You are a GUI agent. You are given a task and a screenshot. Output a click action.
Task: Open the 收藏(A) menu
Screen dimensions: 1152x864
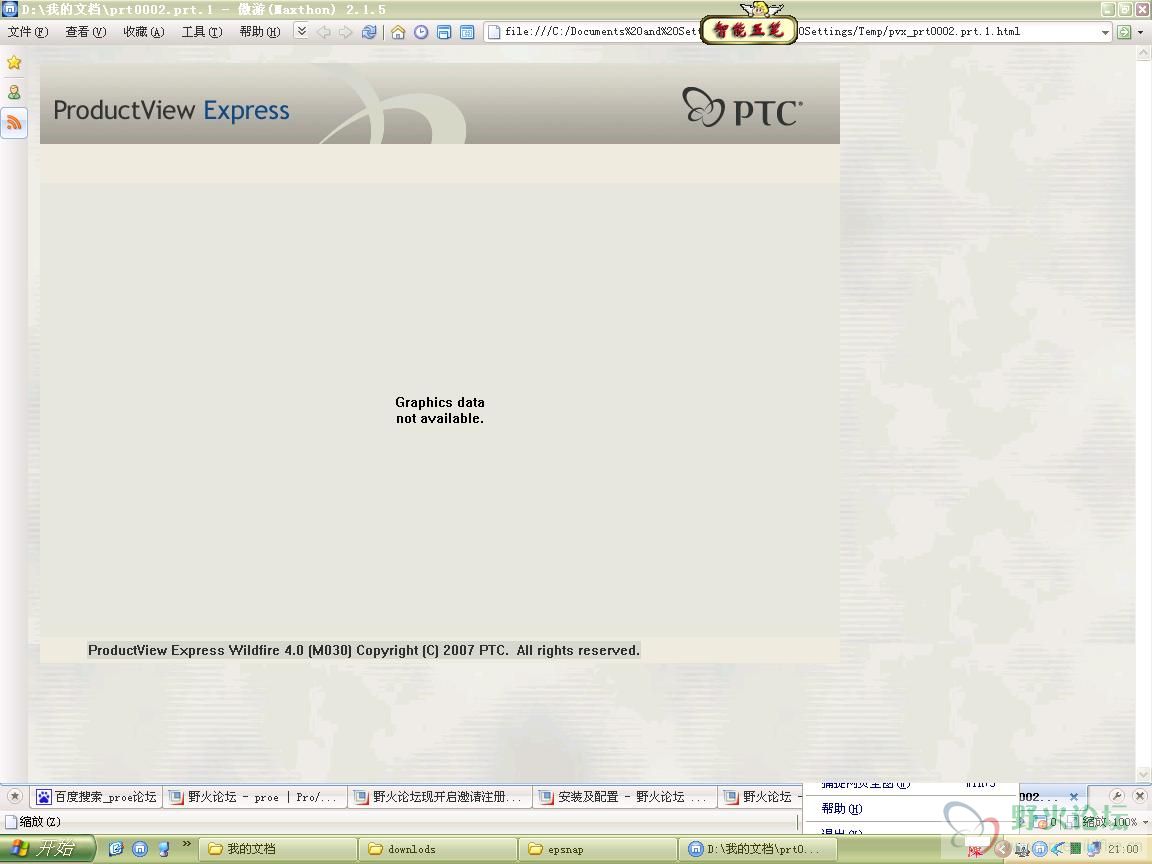[x=143, y=32]
